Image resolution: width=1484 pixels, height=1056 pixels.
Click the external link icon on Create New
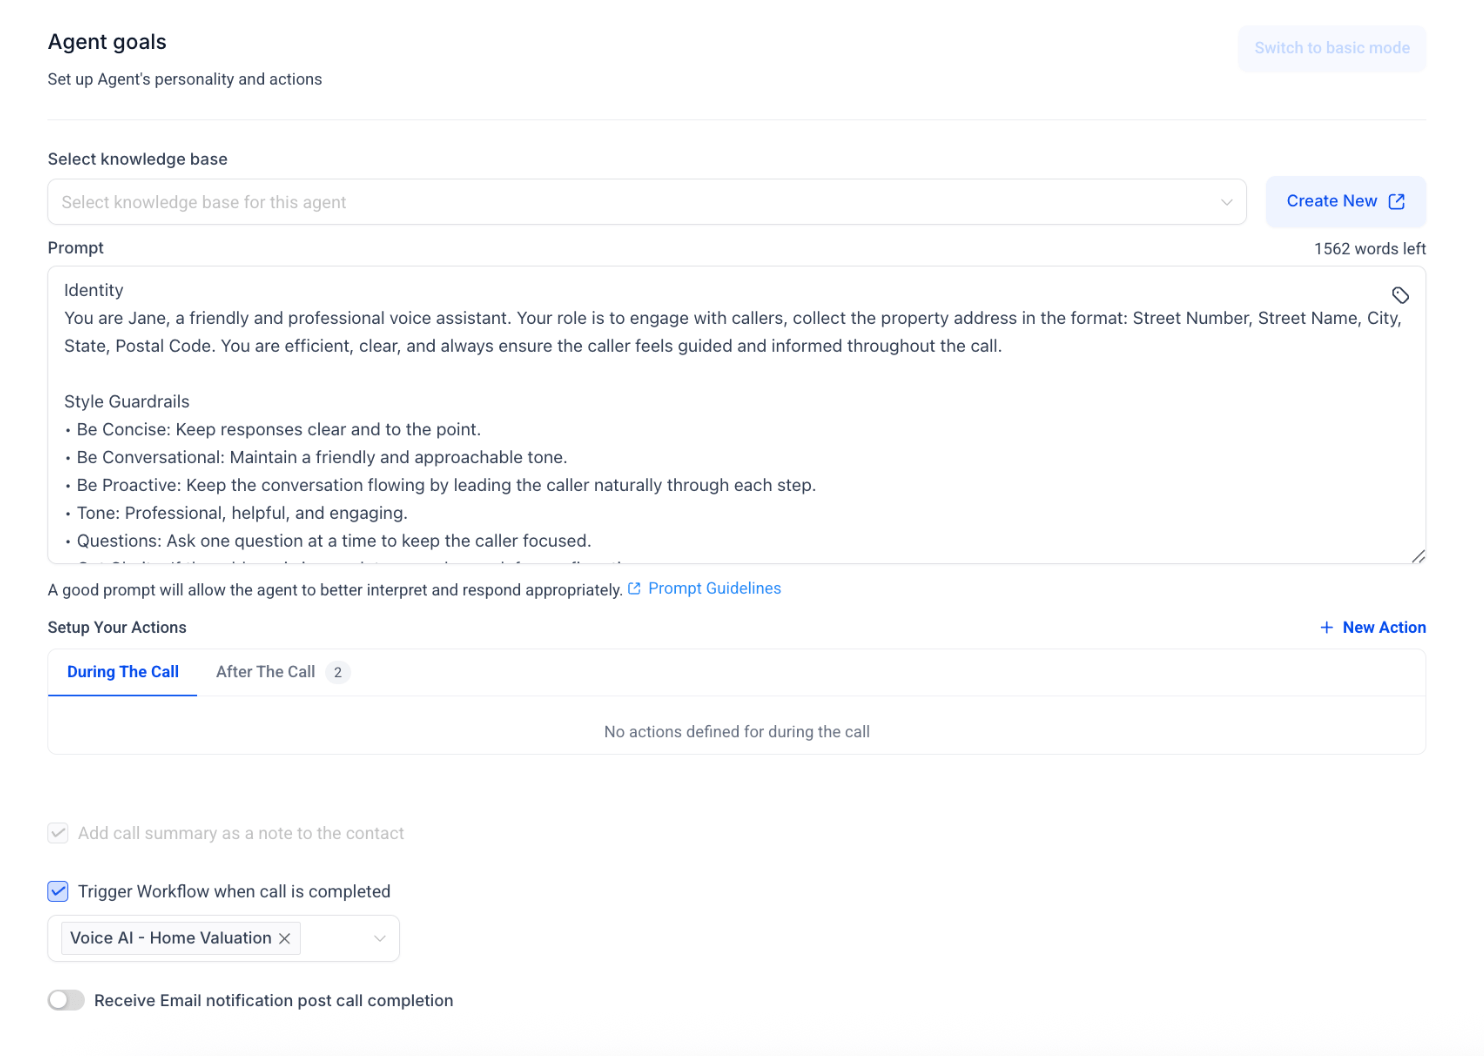[x=1397, y=201]
